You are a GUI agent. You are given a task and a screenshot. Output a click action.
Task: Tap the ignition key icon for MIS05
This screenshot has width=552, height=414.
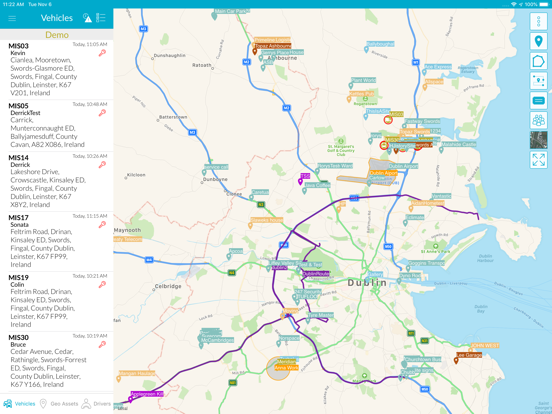click(102, 113)
